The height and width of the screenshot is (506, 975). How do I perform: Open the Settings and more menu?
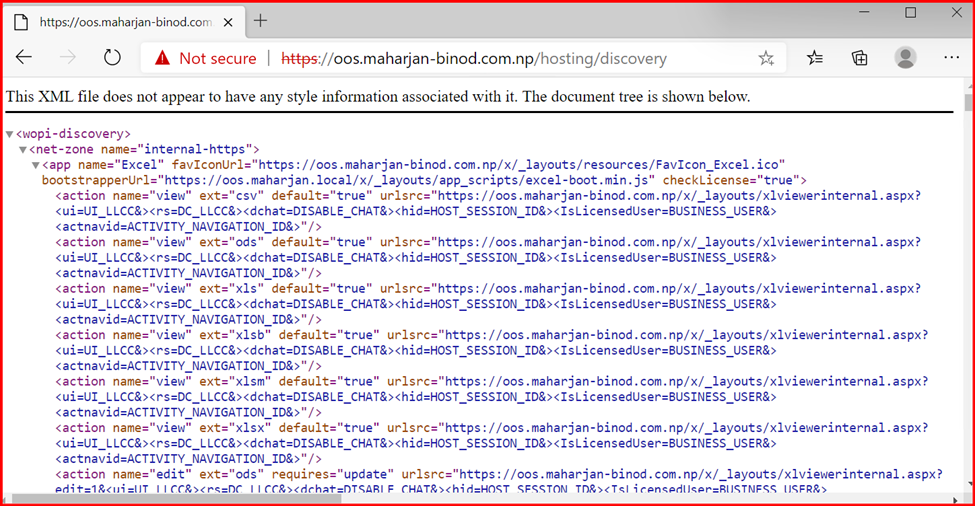click(950, 58)
